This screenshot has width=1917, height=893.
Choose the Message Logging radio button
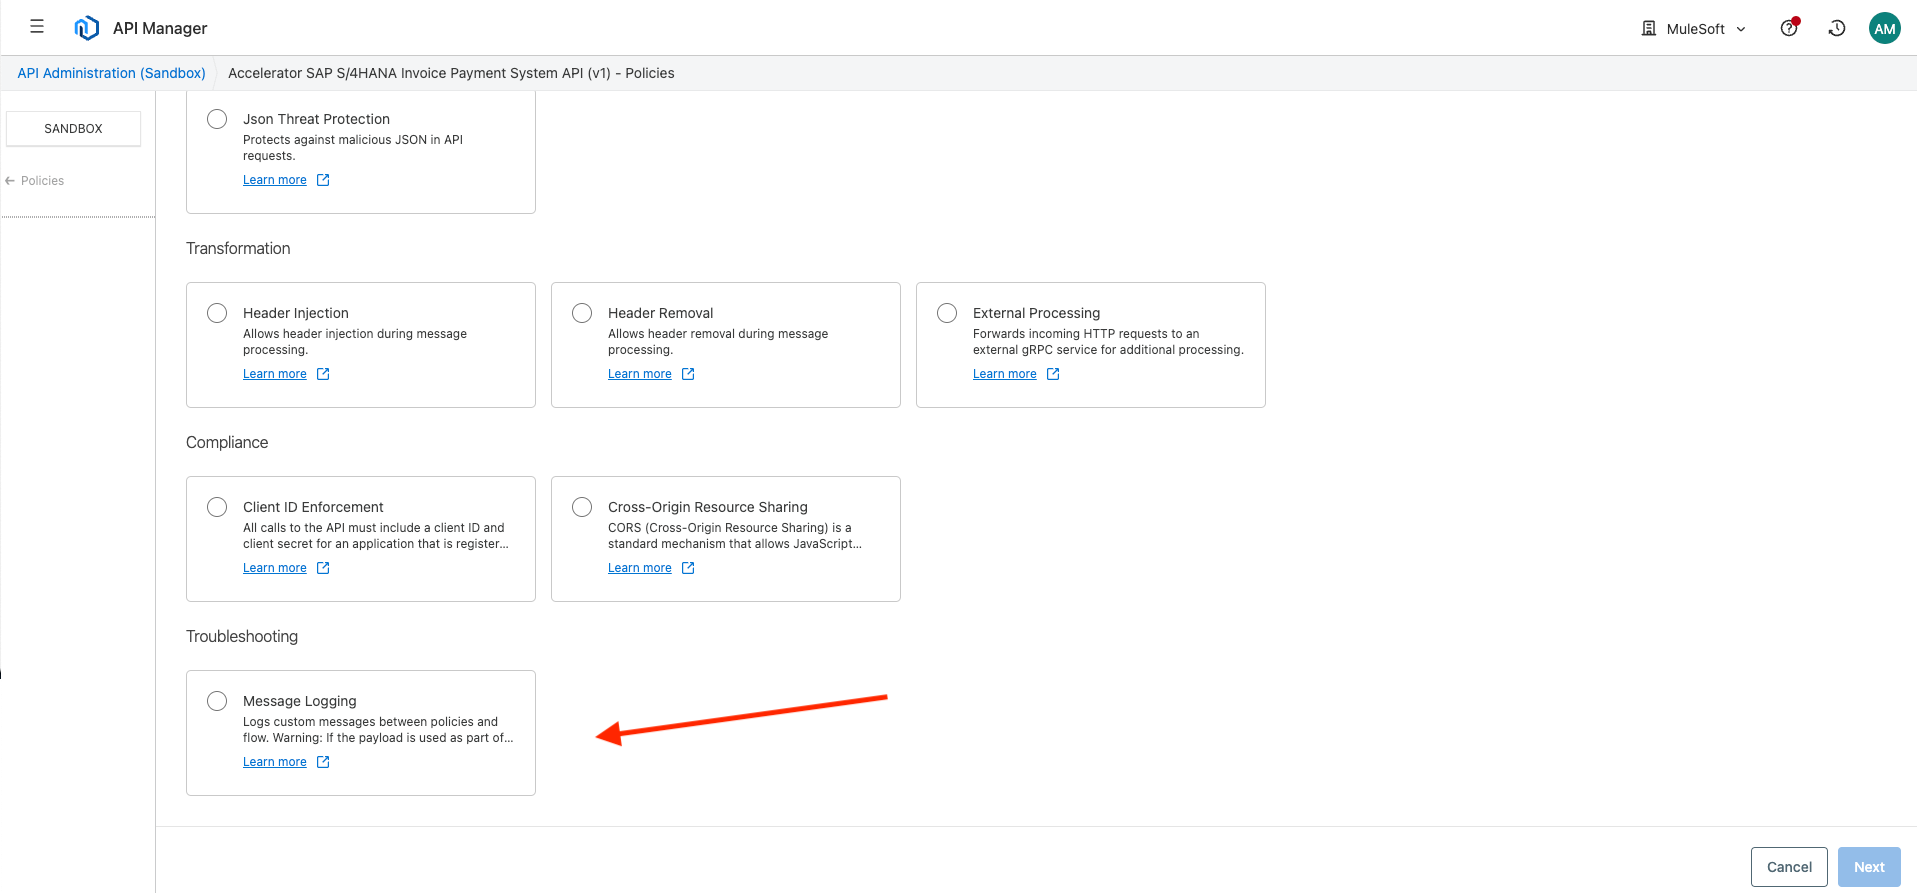[x=217, y=701]
